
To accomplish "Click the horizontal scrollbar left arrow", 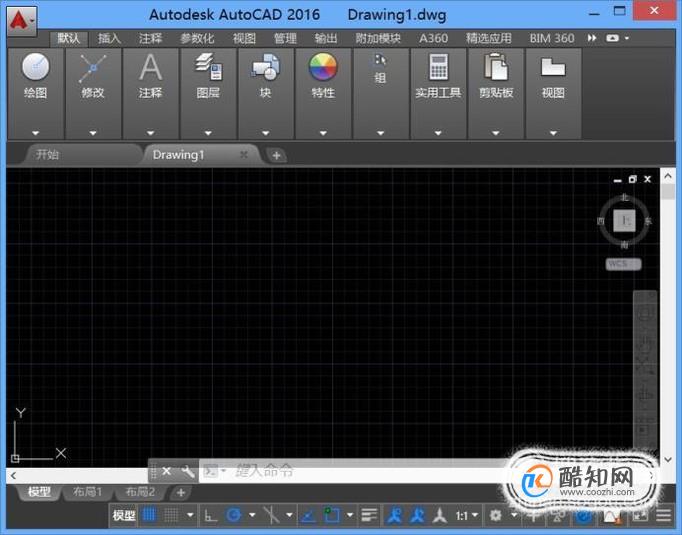I will click(x=13, y=475).
